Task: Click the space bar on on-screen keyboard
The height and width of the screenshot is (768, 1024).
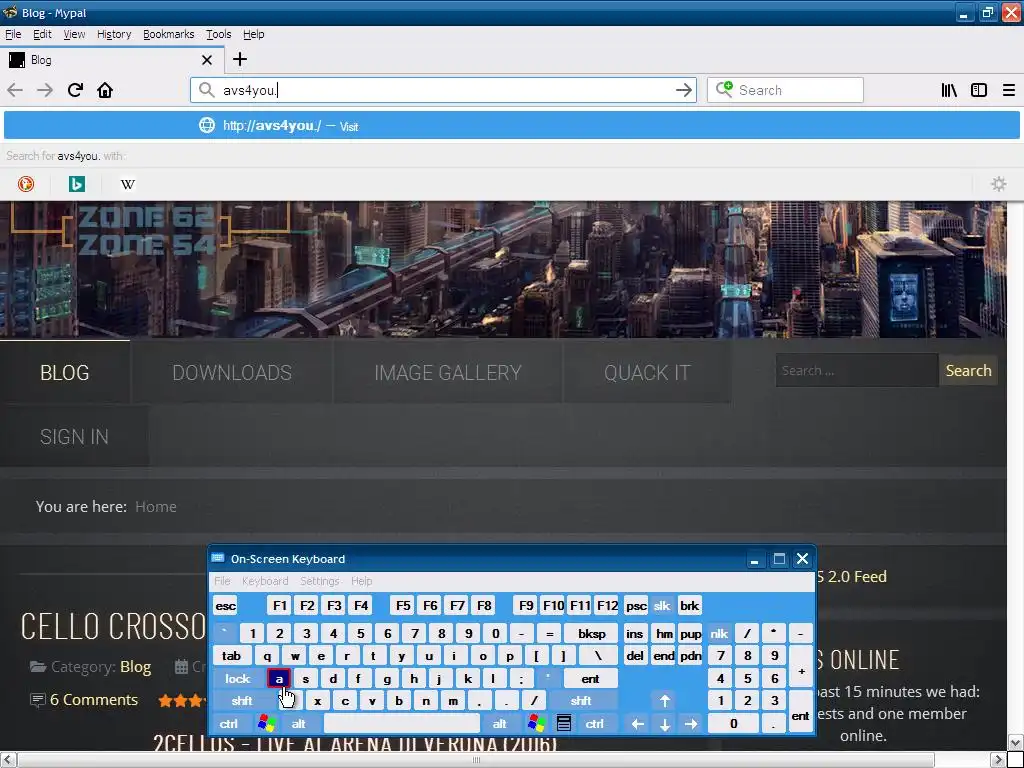Action: pos(402,724)
